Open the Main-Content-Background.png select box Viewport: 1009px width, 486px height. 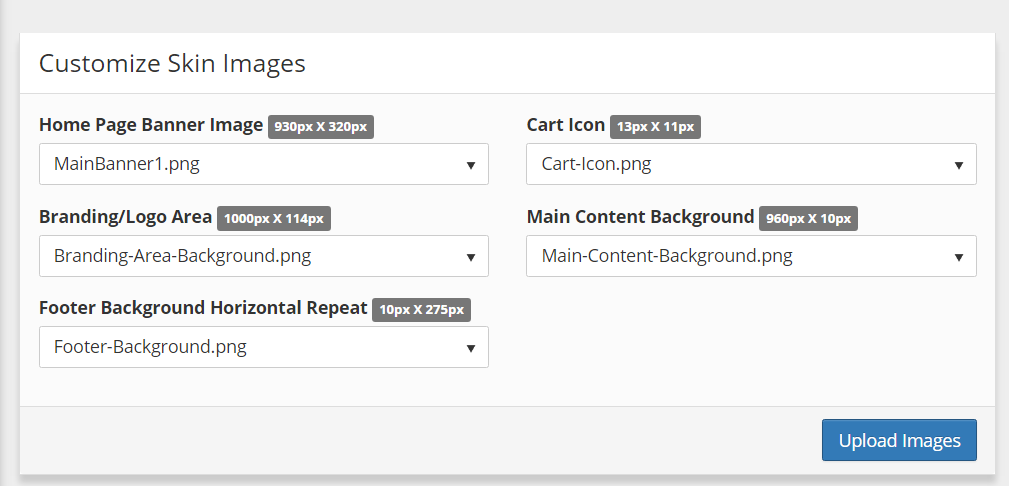coord(751,256)
